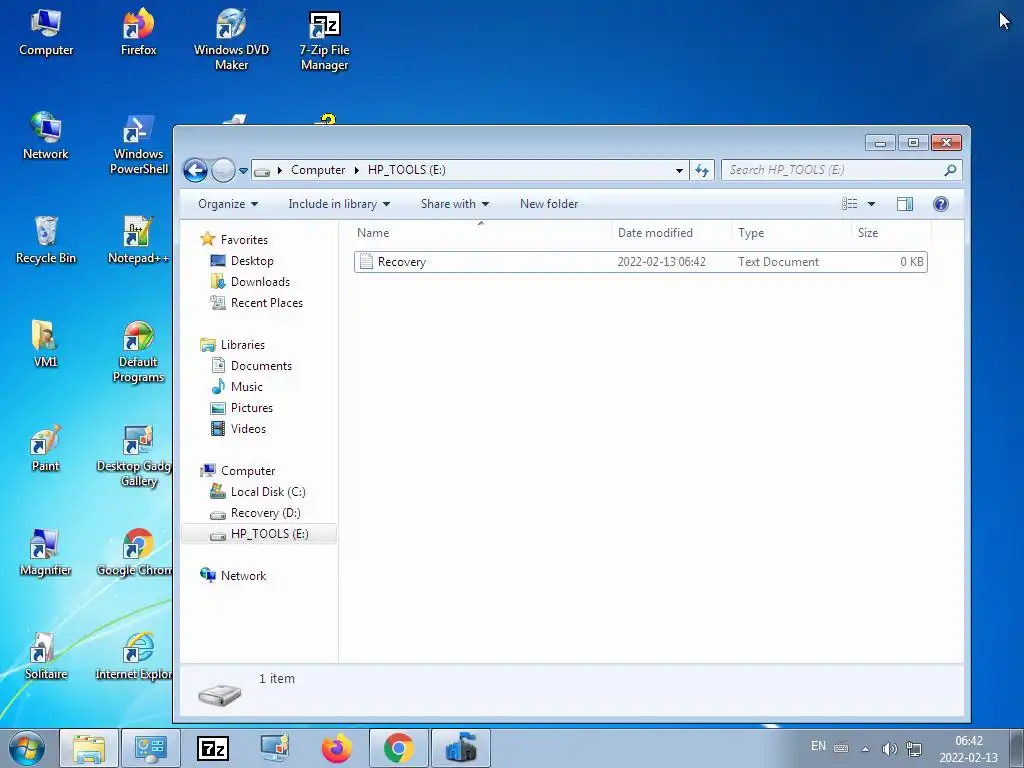This screenshot has width=1024, height=768.
Task: Open the address bar history dropdown
Action: tap(679, 170)
